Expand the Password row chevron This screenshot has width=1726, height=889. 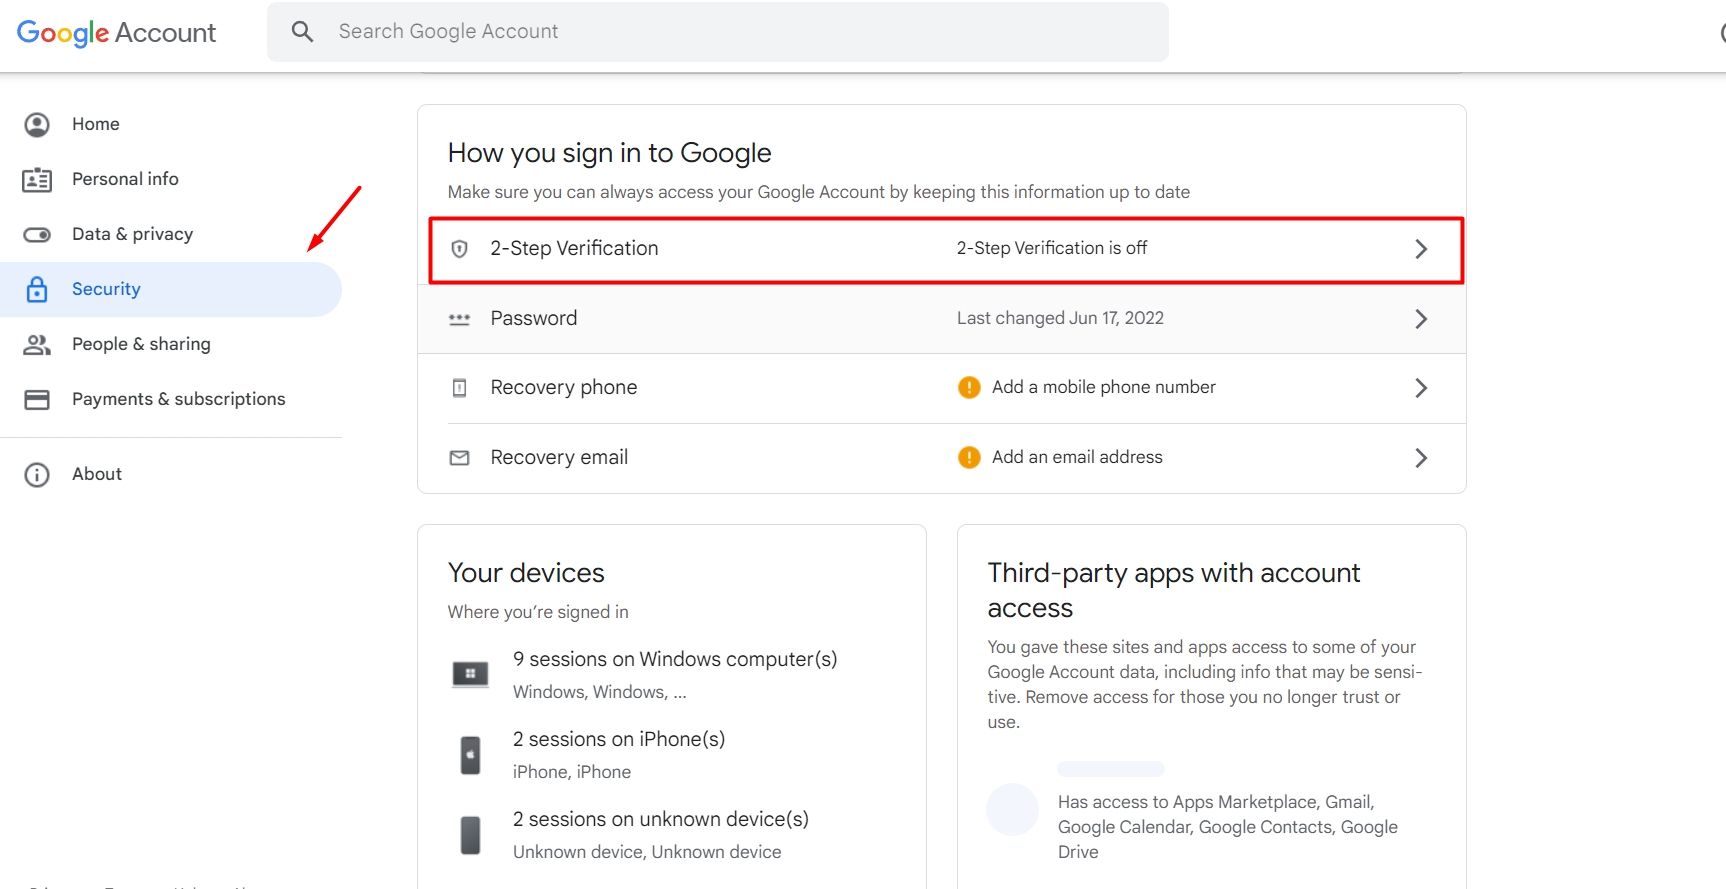[1421, 319]
